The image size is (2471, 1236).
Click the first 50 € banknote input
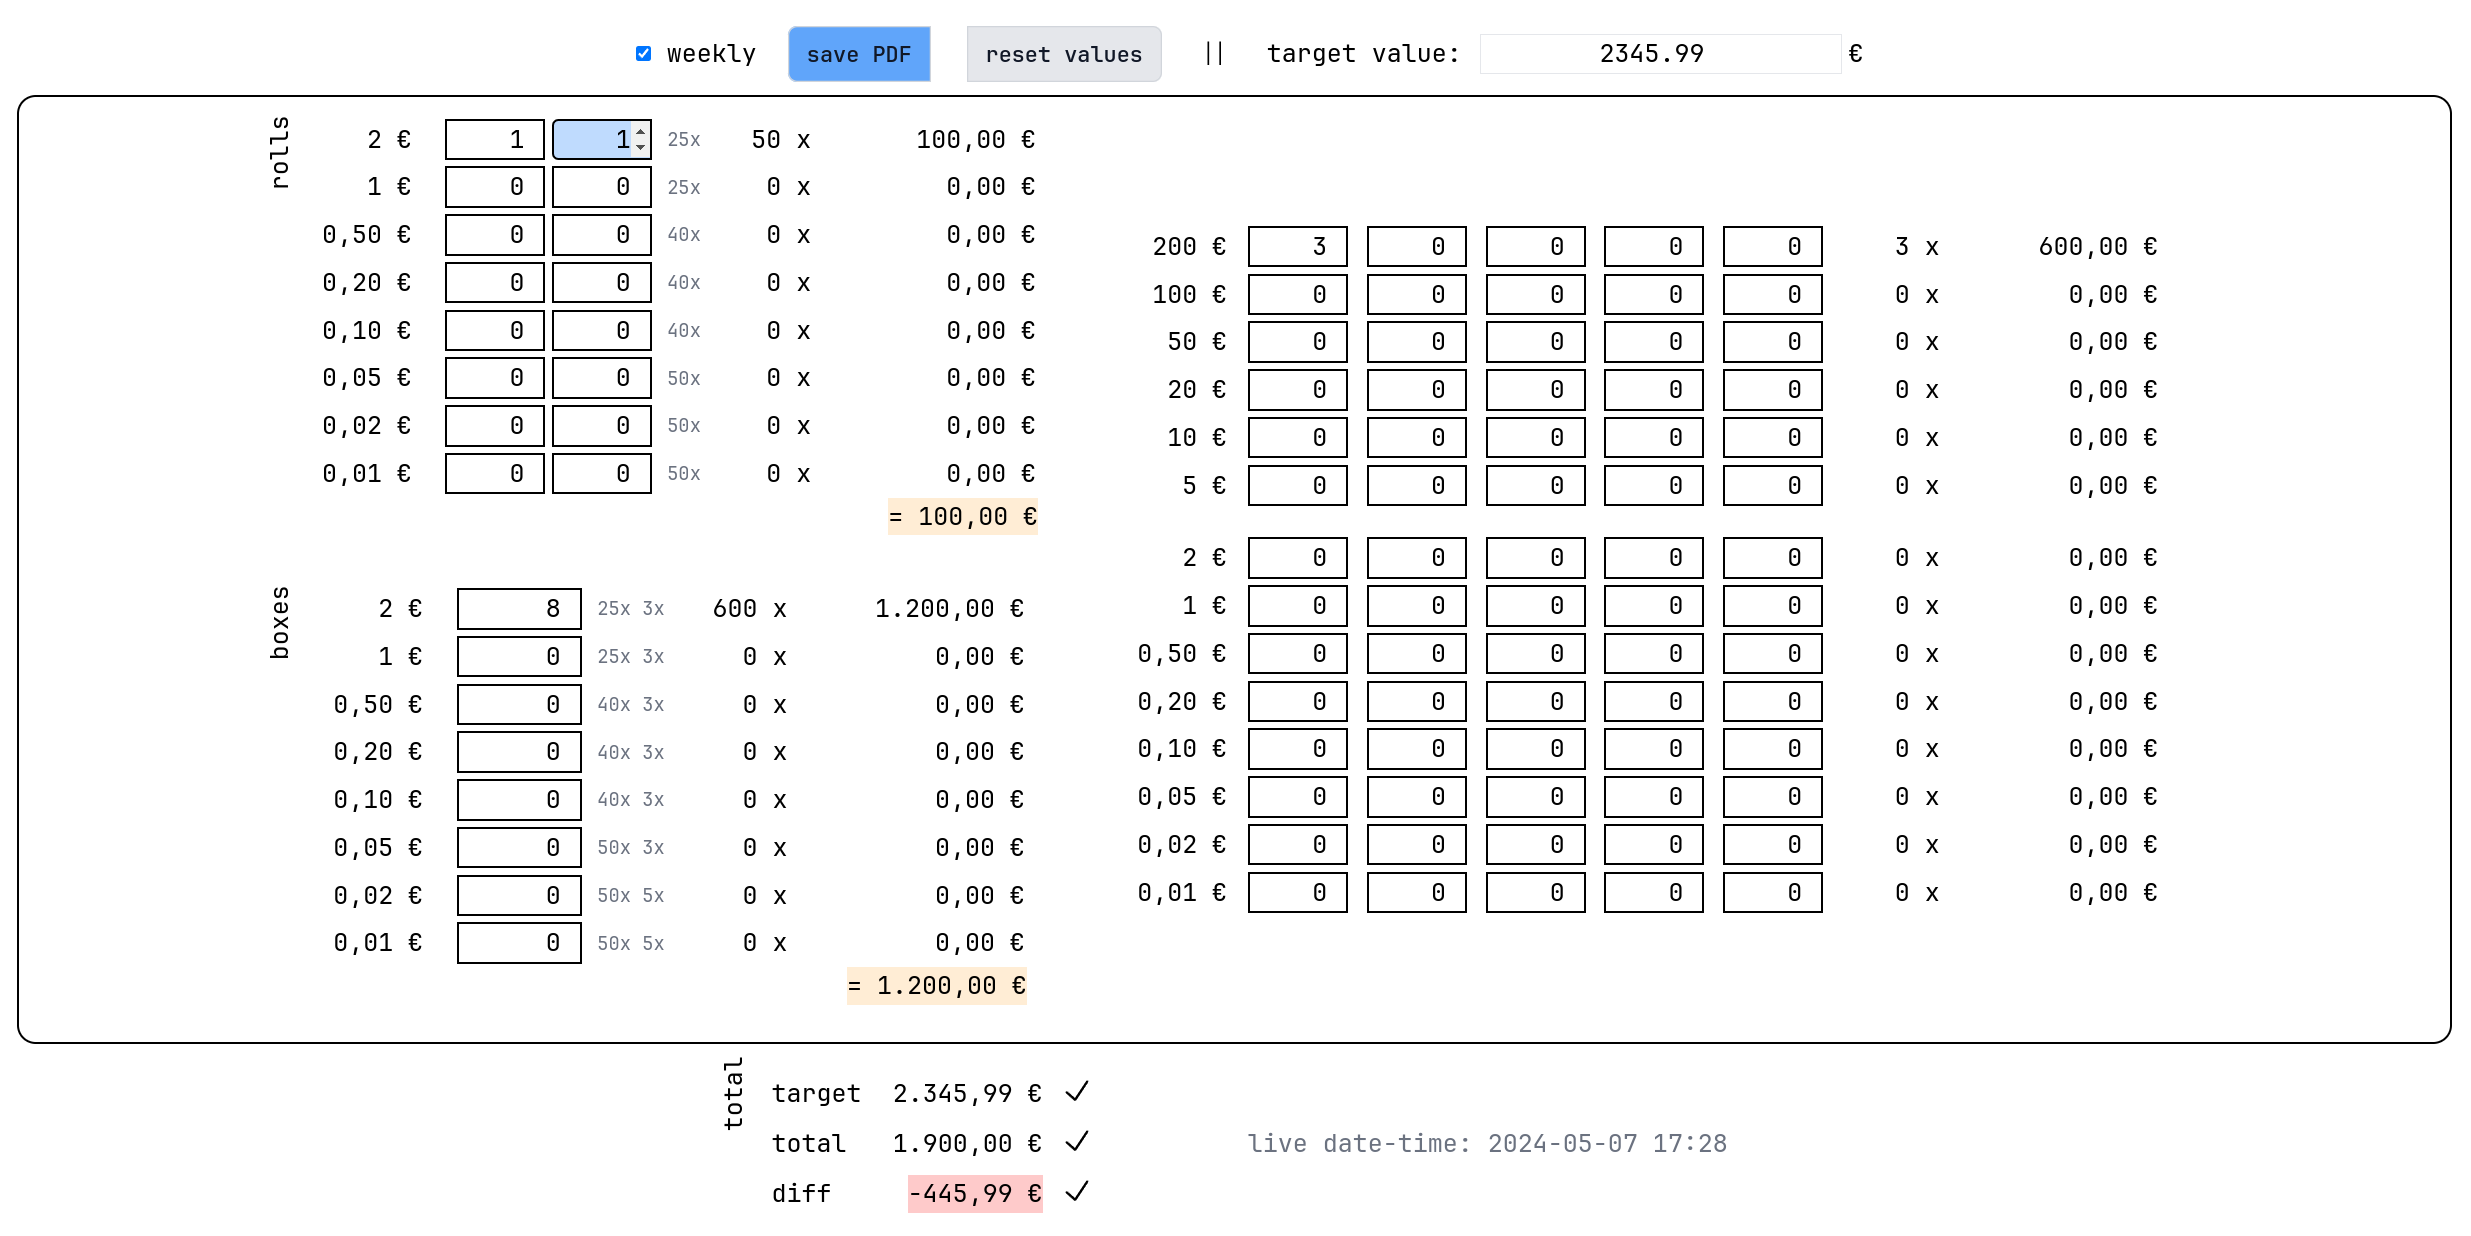pos(1297,342)
